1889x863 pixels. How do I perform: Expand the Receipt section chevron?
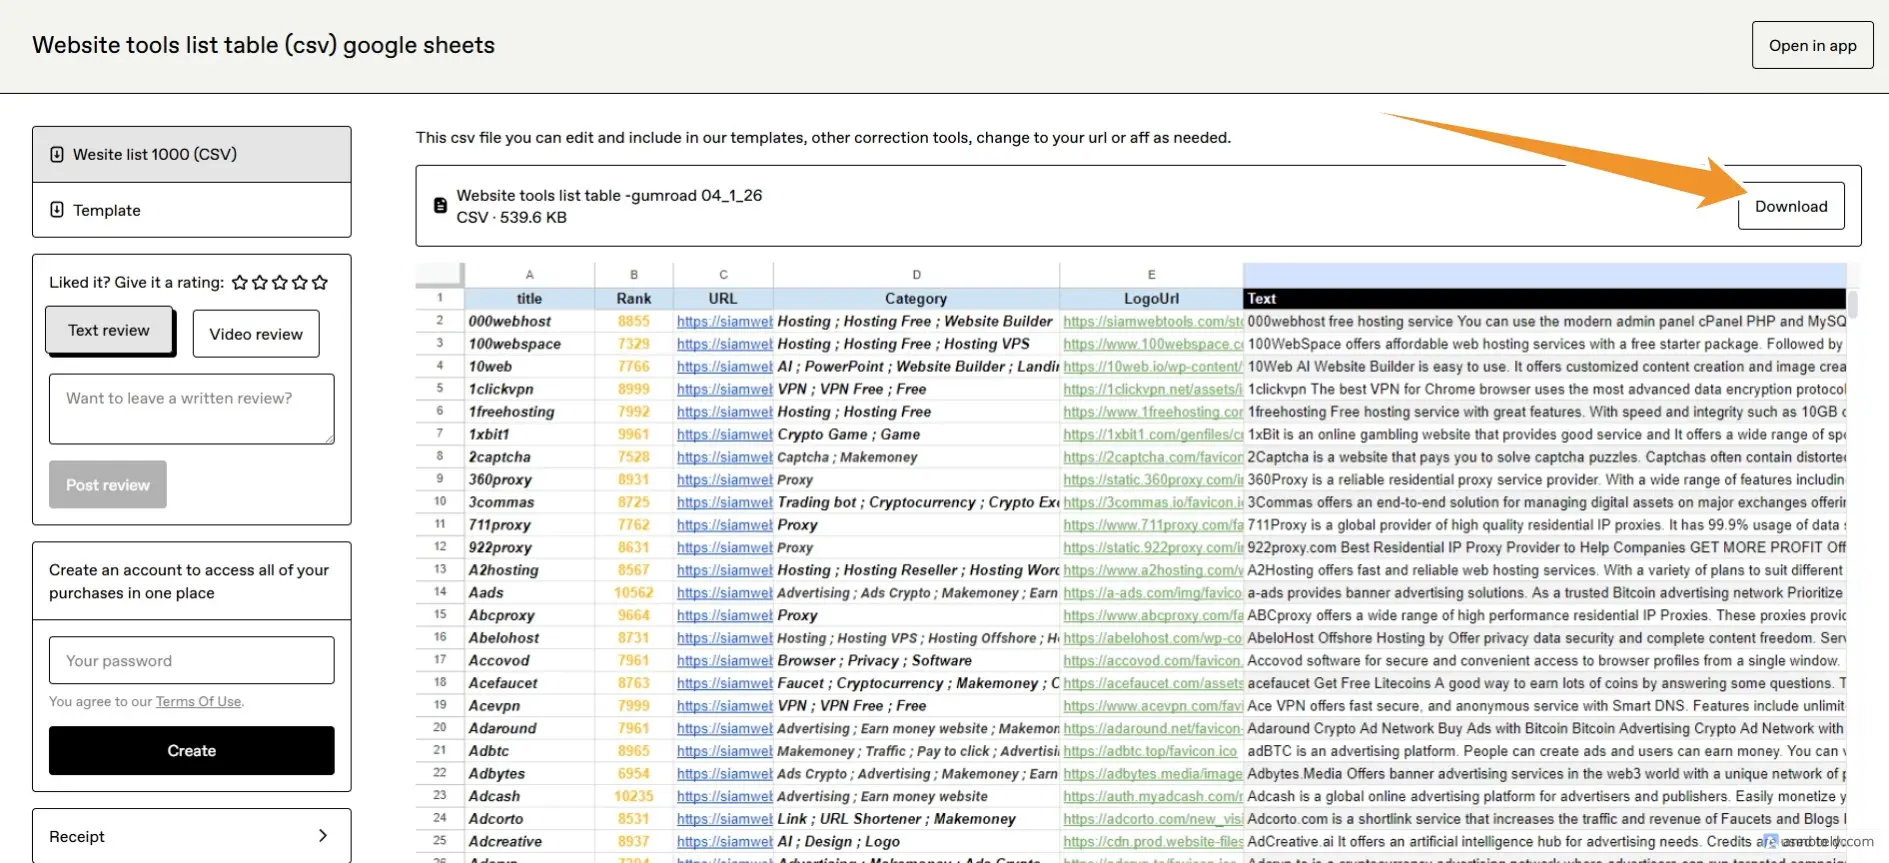pyautogui.click(x=322, y=836)
